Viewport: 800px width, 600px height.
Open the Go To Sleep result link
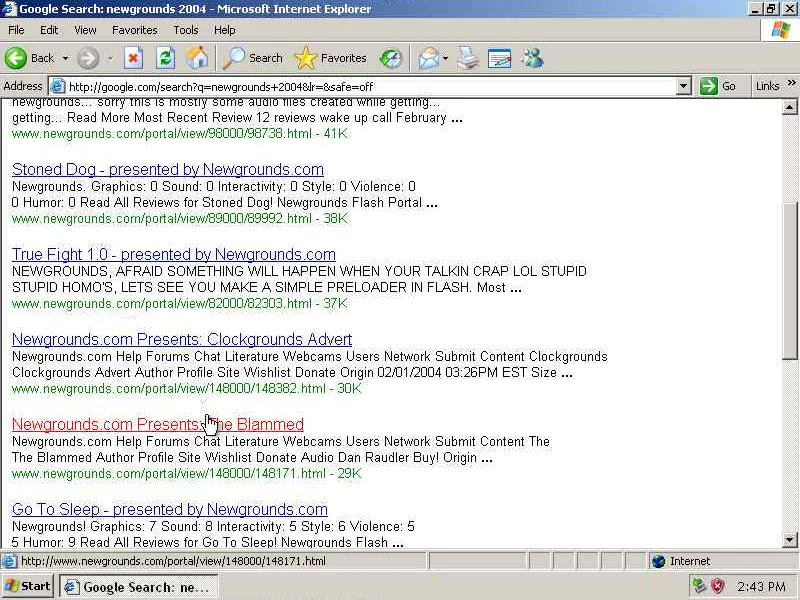click(169, 510)
